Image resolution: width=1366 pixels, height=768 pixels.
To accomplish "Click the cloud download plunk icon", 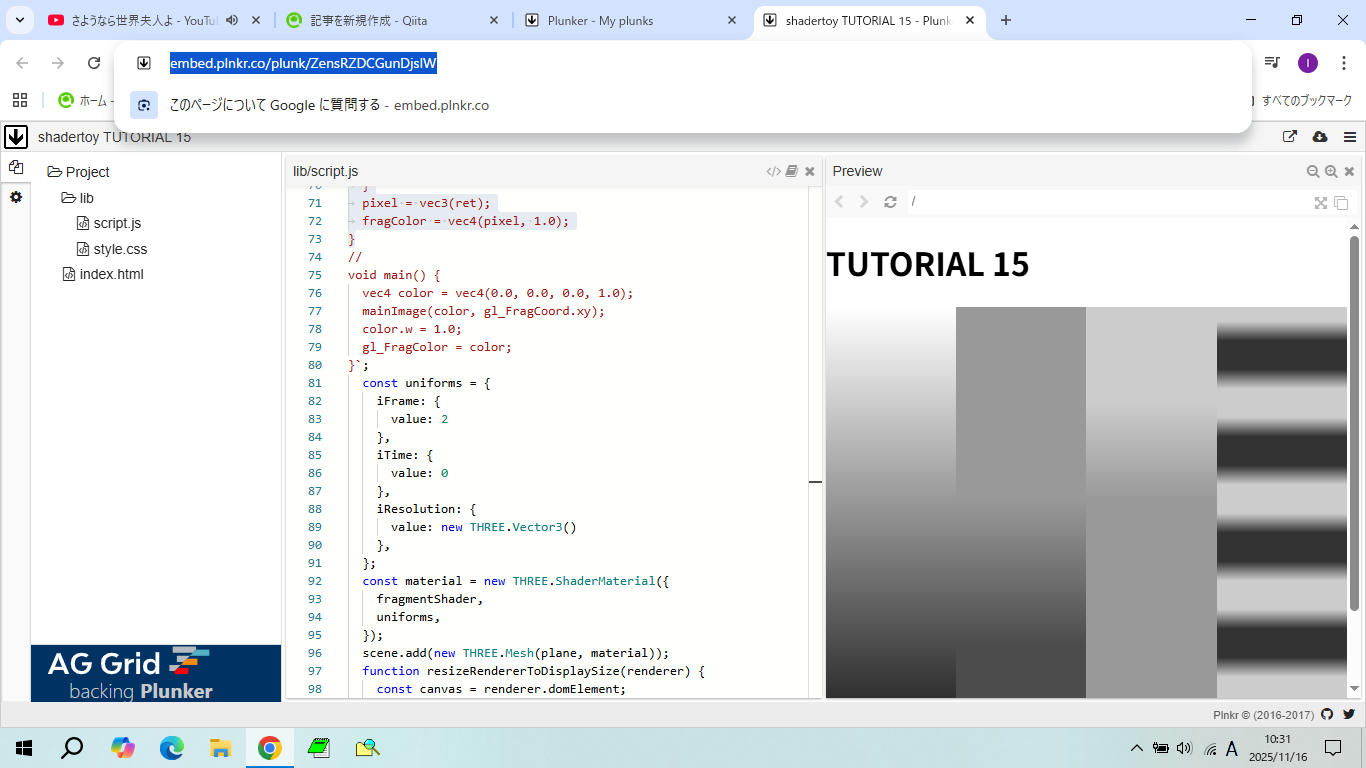I will tap(1320, 137).
